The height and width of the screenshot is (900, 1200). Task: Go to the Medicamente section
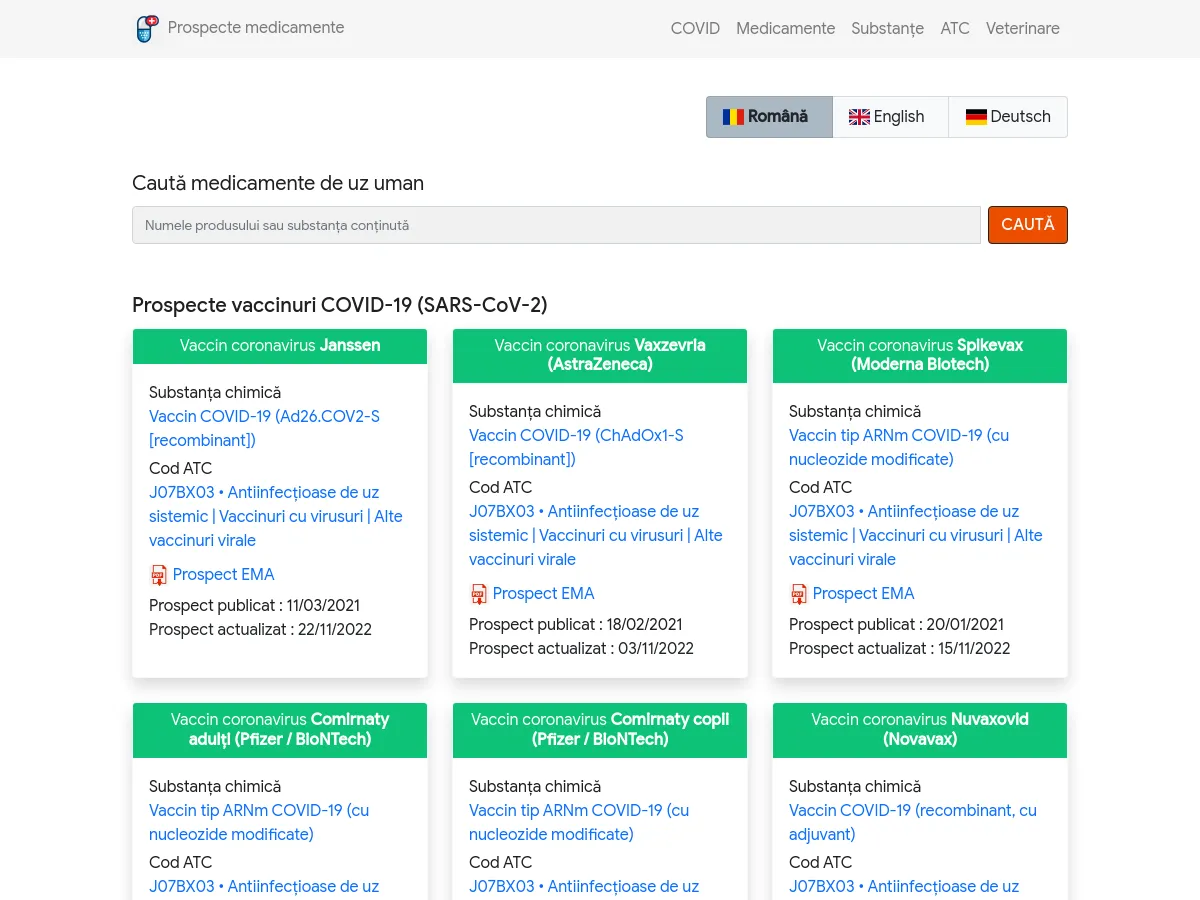[785, 28]
